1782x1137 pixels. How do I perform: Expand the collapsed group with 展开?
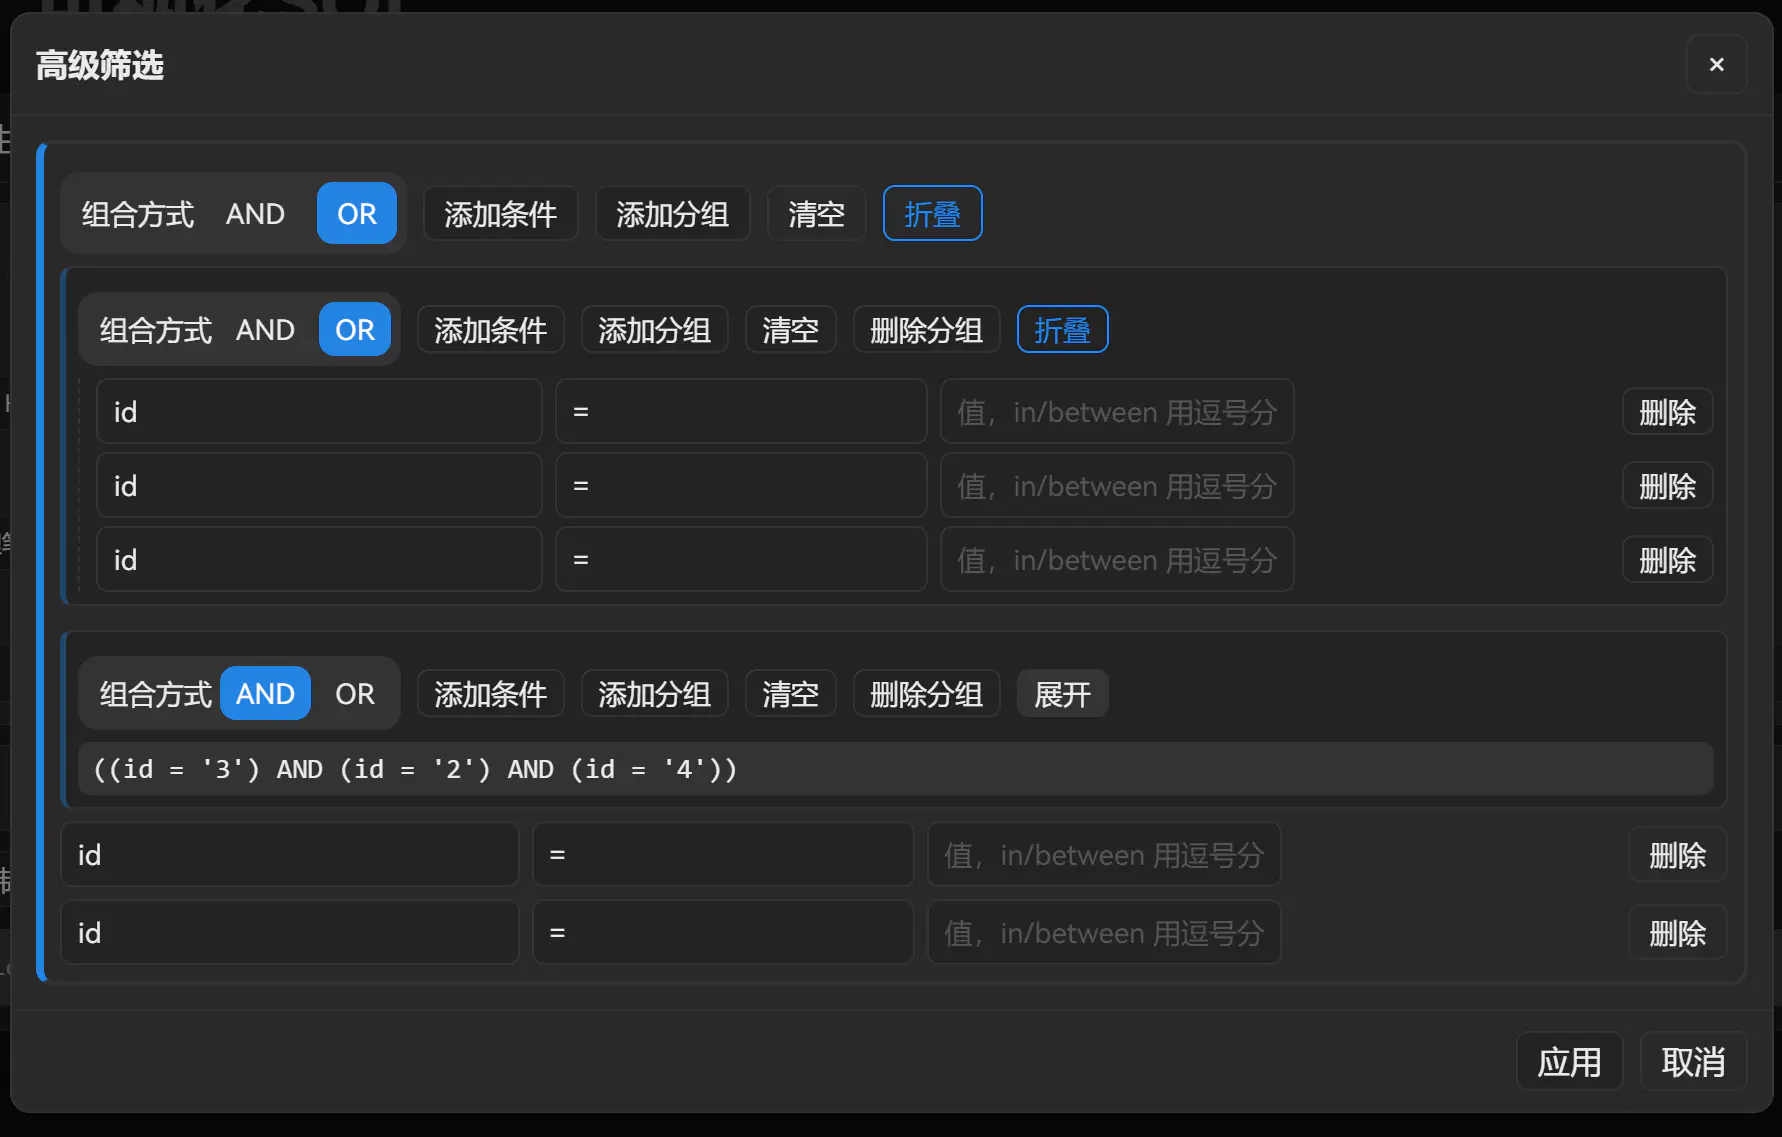click(1062, 694)
